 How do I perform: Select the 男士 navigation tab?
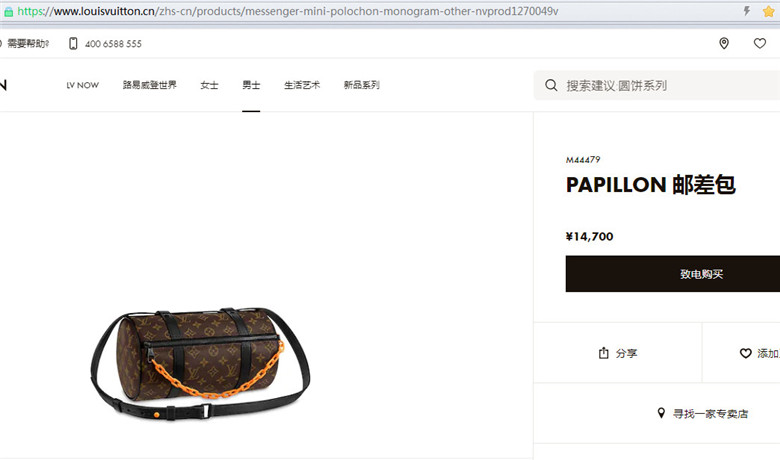click(x=251, y=85)
